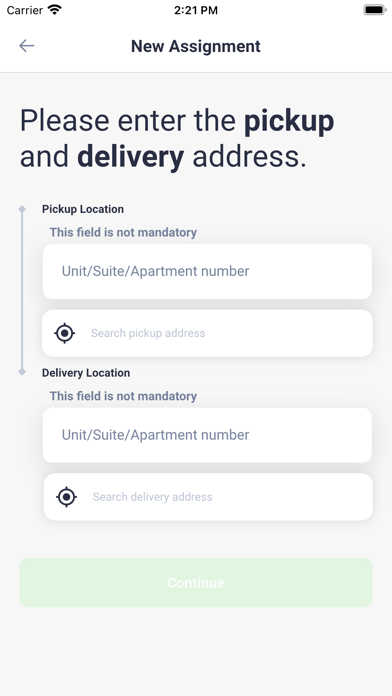Go back using the left arrow icon
The height and width of the screenshot is (696, 392).
pos(27,46)
